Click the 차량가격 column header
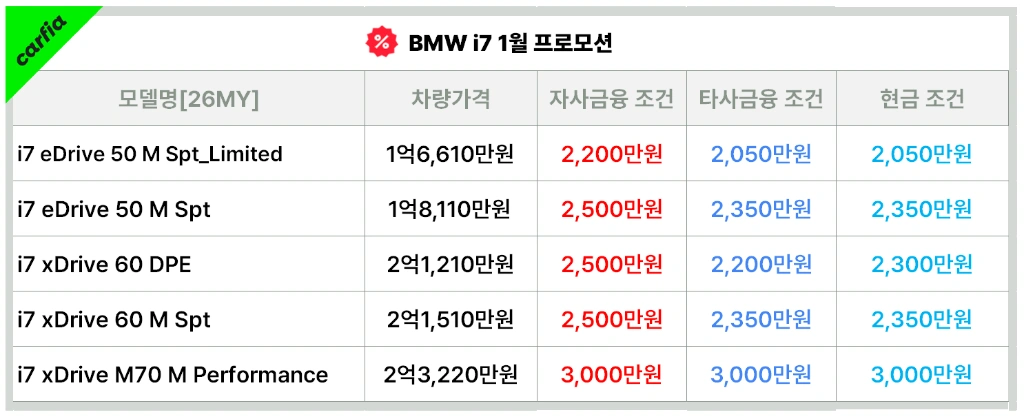Screen dimensions: 1024x416 click(x=451, y=99)
